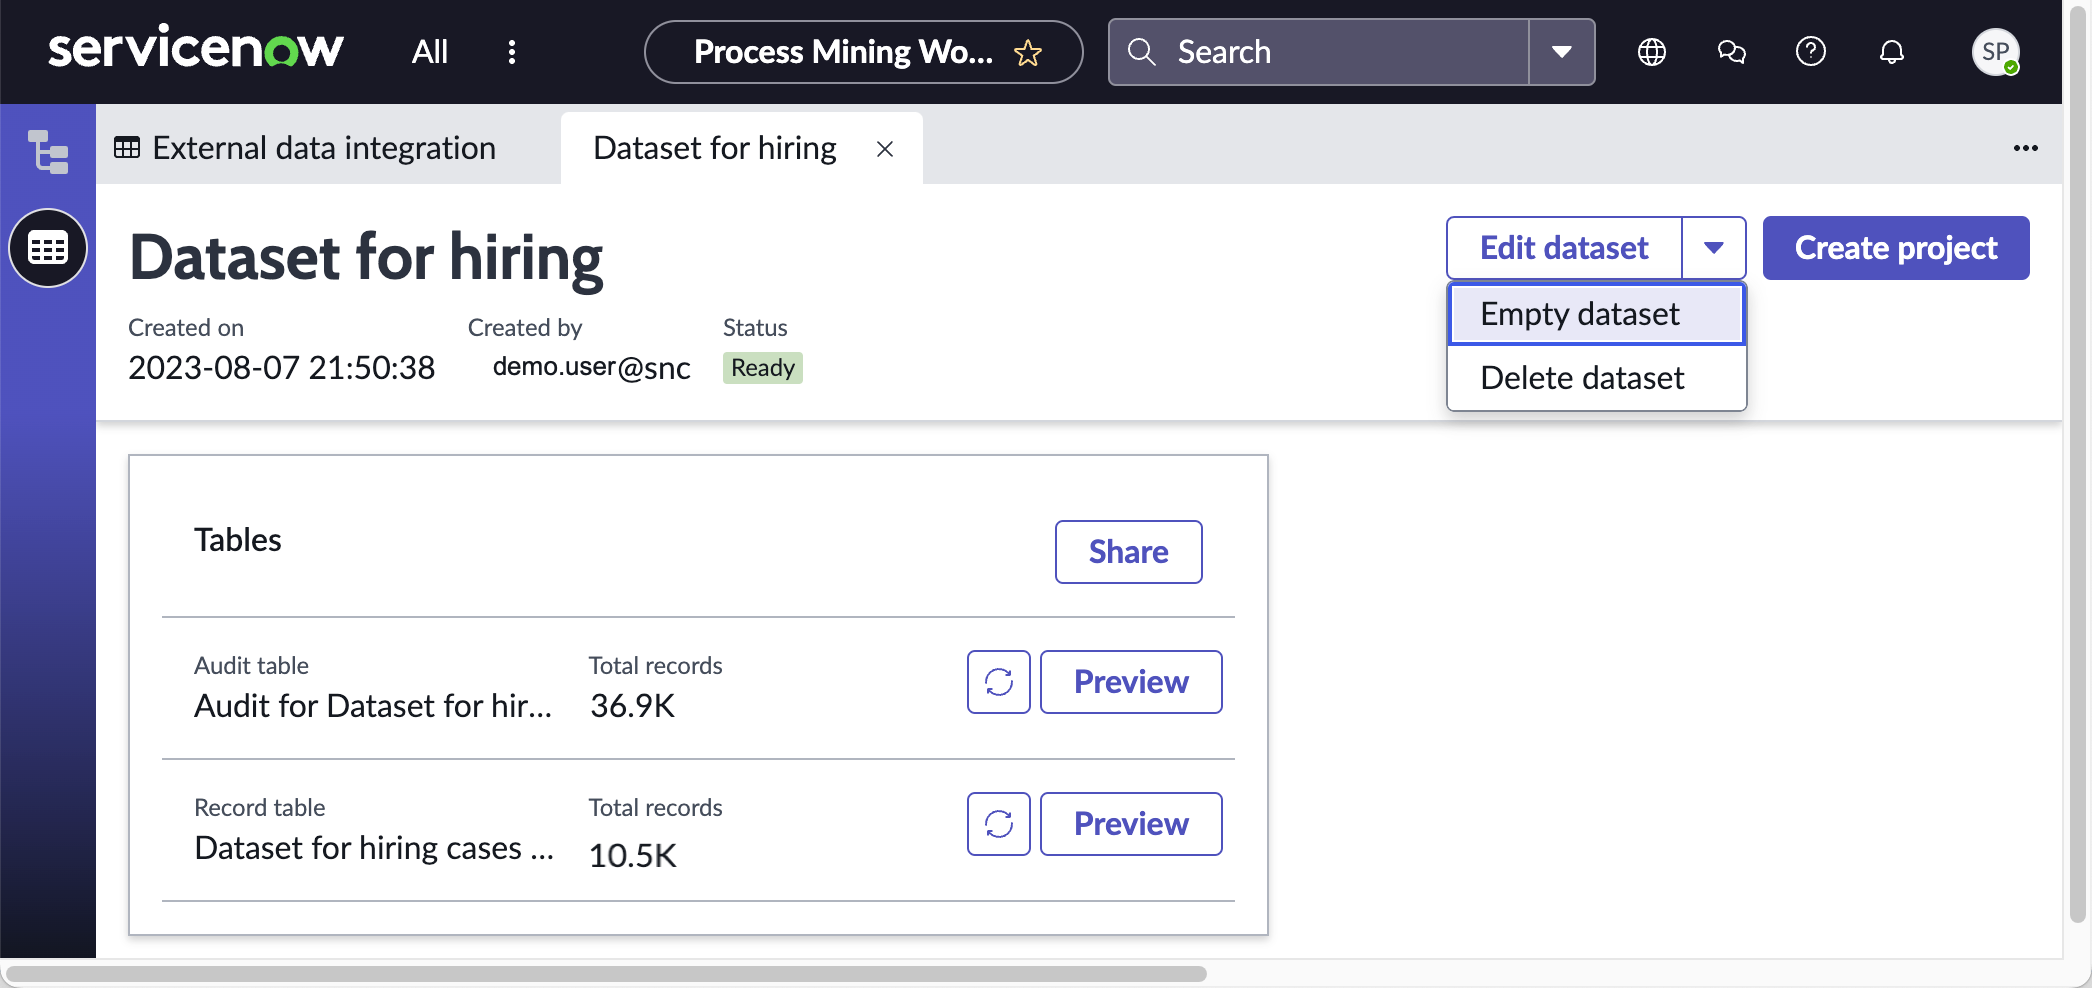Click the Create project button
2092x988 pixels.
[1896, 248]
